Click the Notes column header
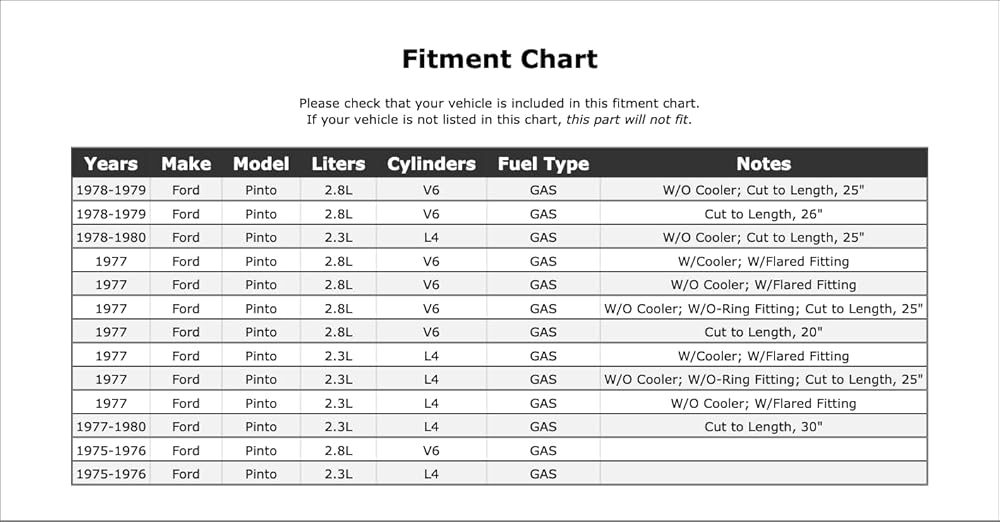The width and height of the screenshot is (1000, 522). coord(763,164)
